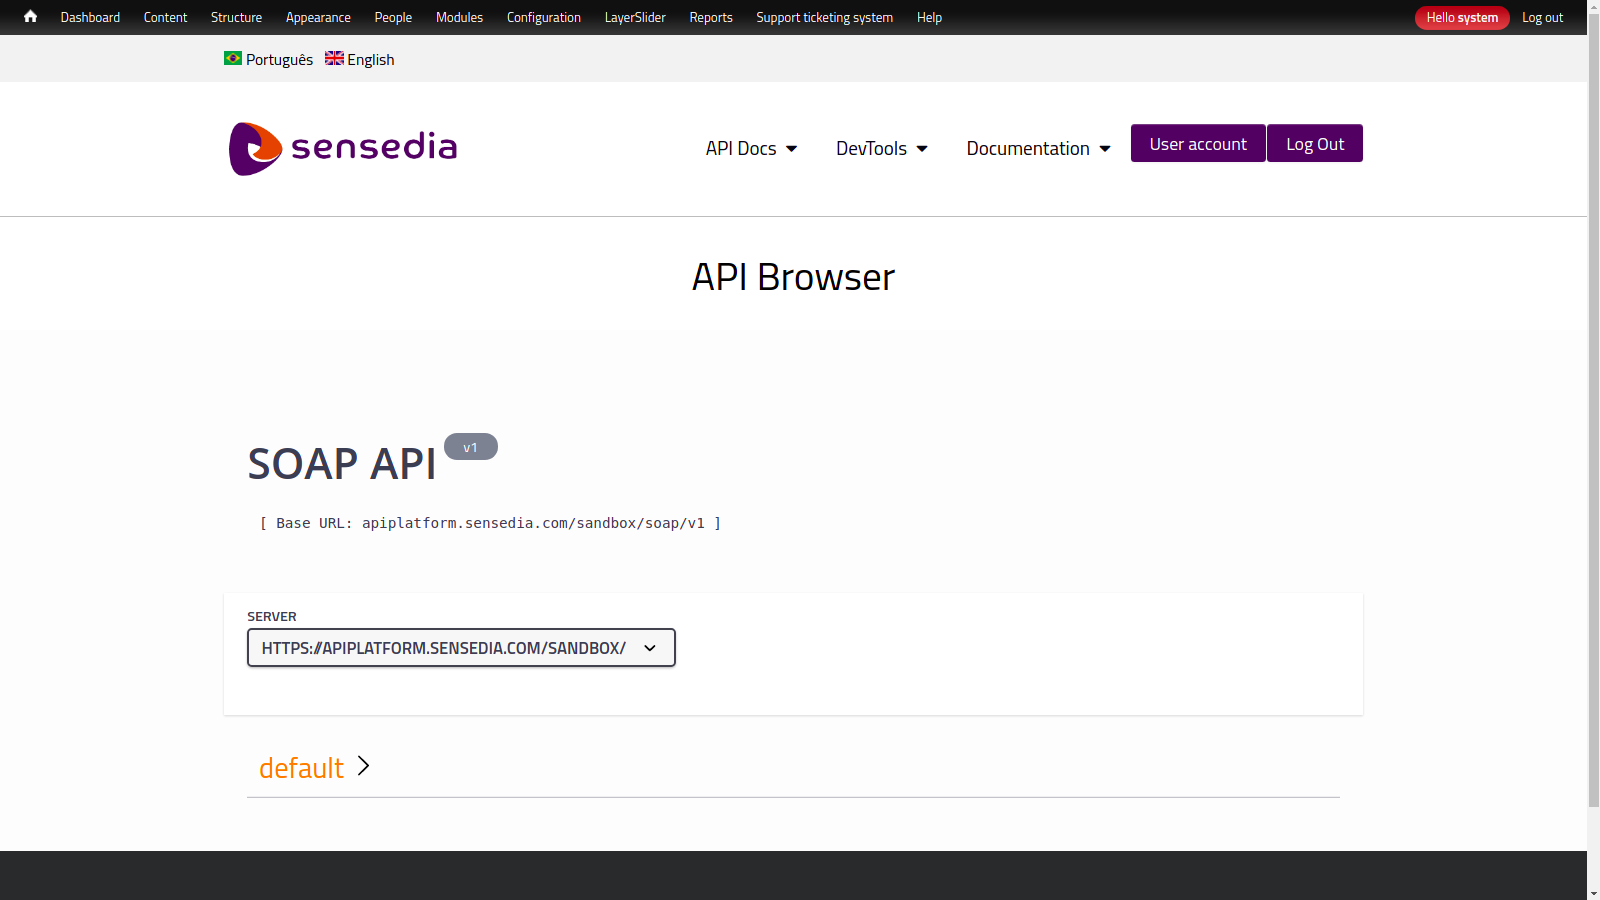Open the API Docs dropdown
The width and height of the screenshot is (1600, 900).
click(751, 148)
